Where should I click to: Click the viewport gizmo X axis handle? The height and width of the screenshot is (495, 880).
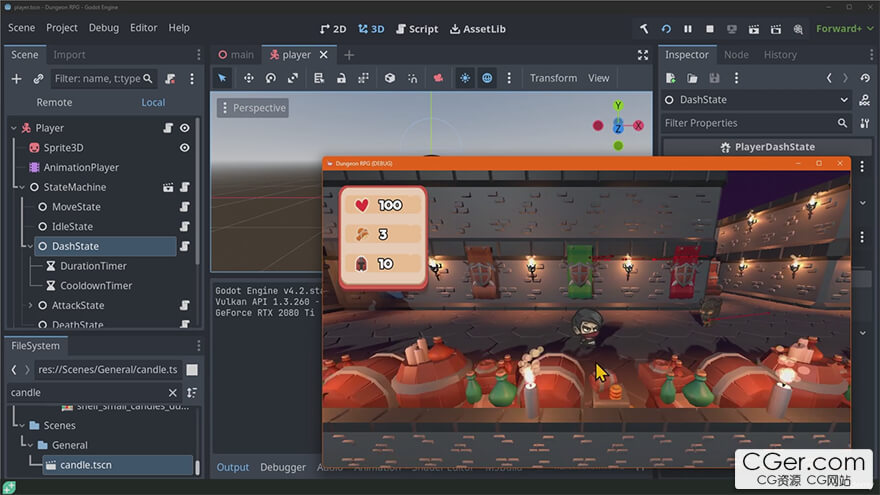[x=639, y=126]
